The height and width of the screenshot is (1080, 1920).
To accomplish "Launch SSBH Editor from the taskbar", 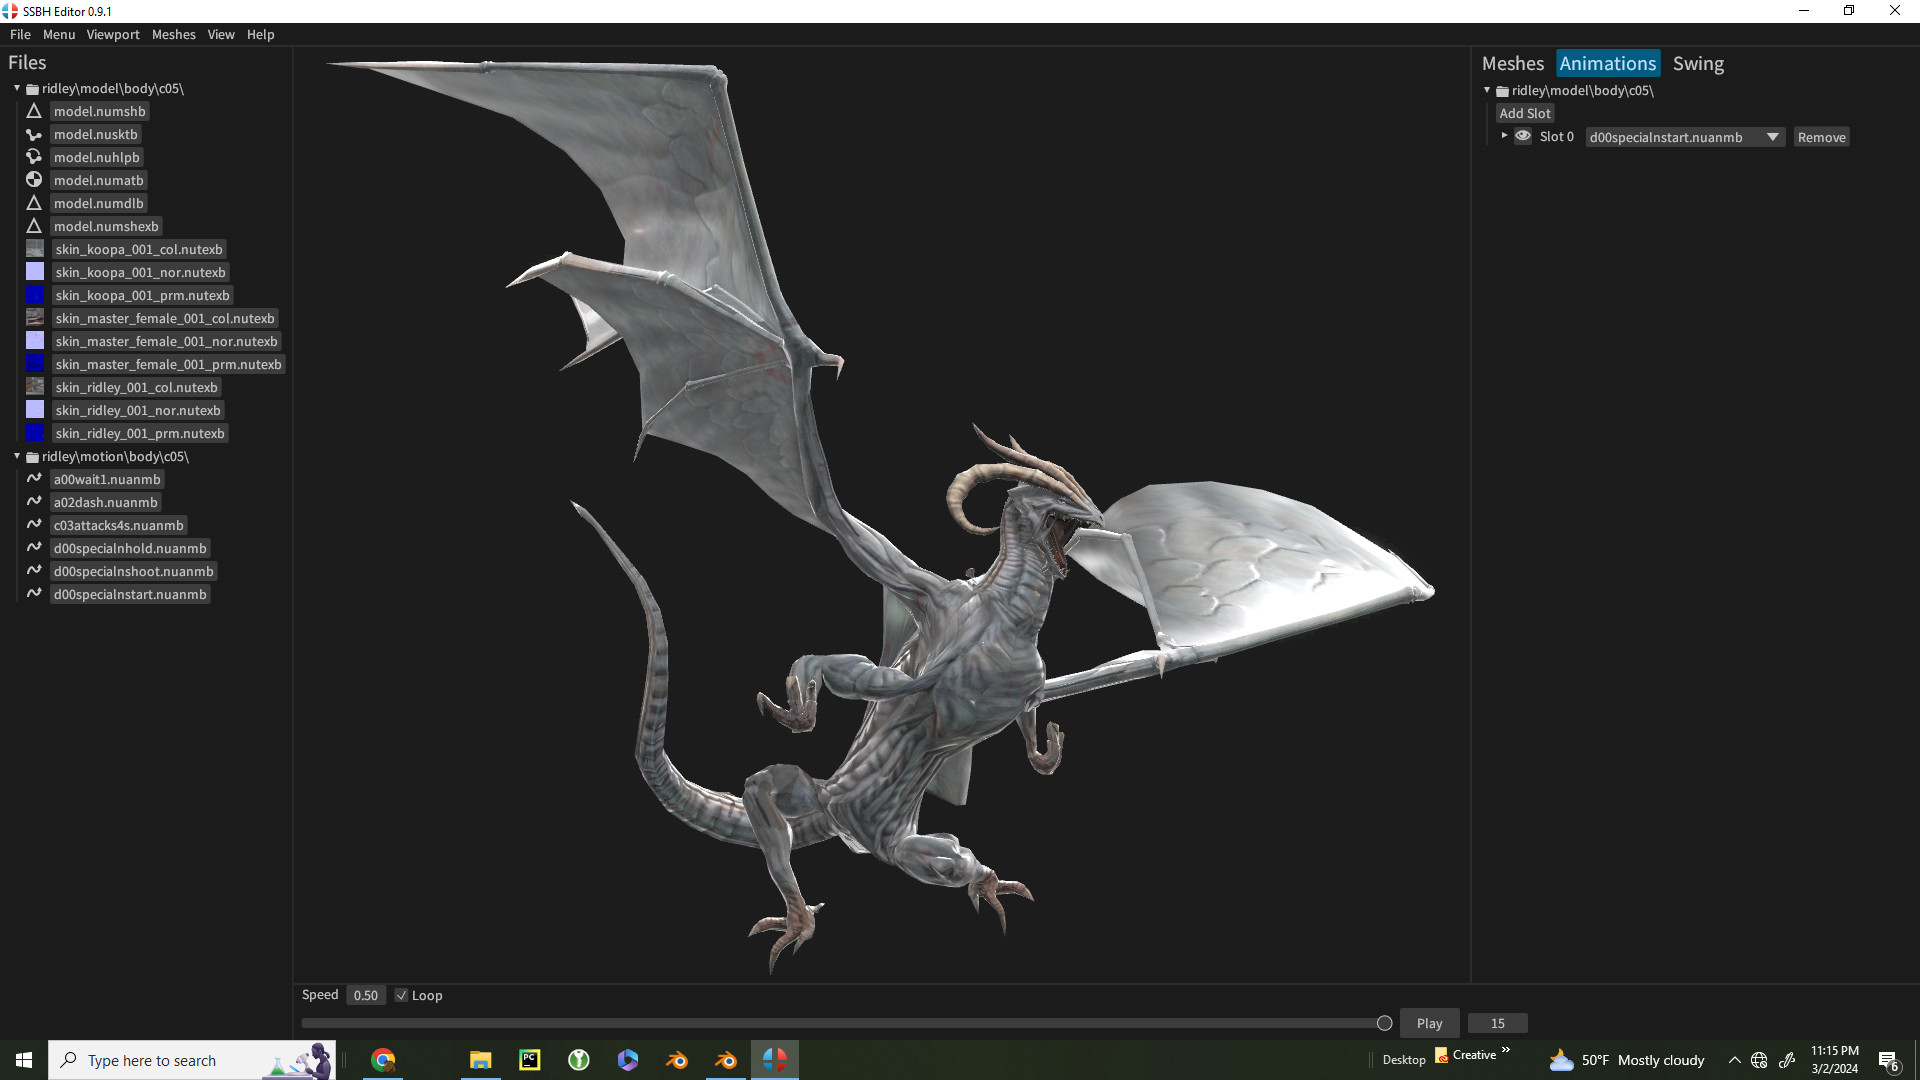I will point(774,1059).
